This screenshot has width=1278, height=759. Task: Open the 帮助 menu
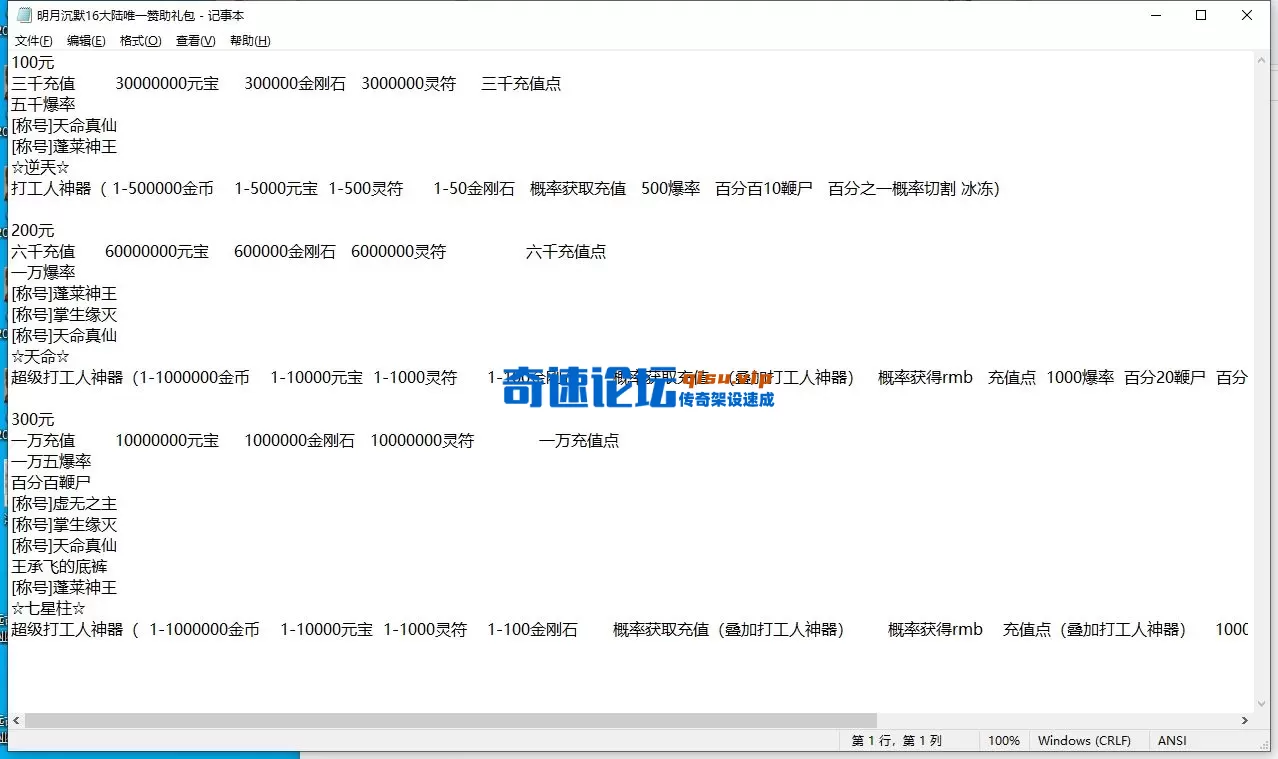(x=248, y=41)
